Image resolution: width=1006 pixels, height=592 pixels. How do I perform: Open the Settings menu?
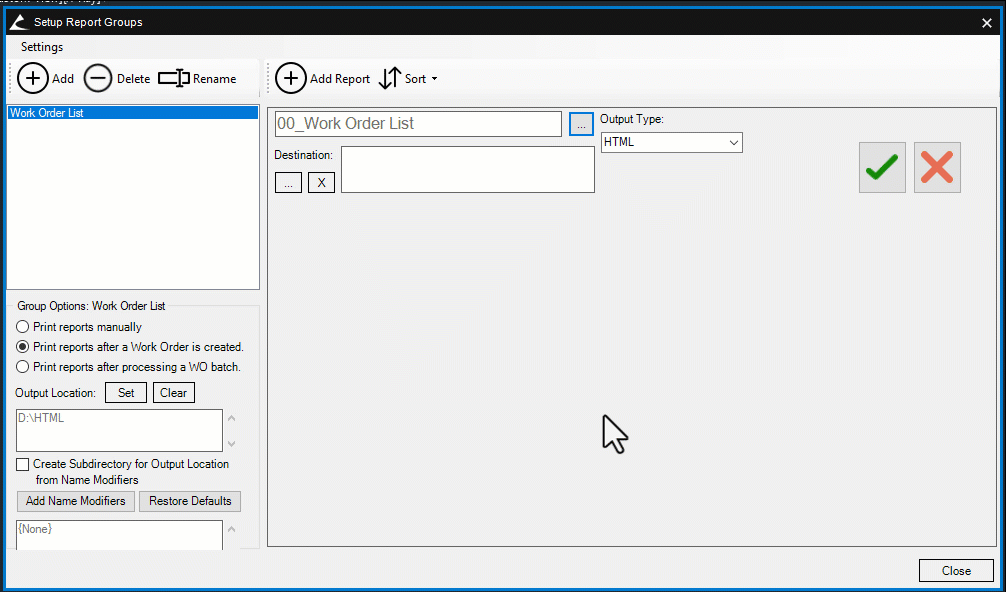[42, 47]
